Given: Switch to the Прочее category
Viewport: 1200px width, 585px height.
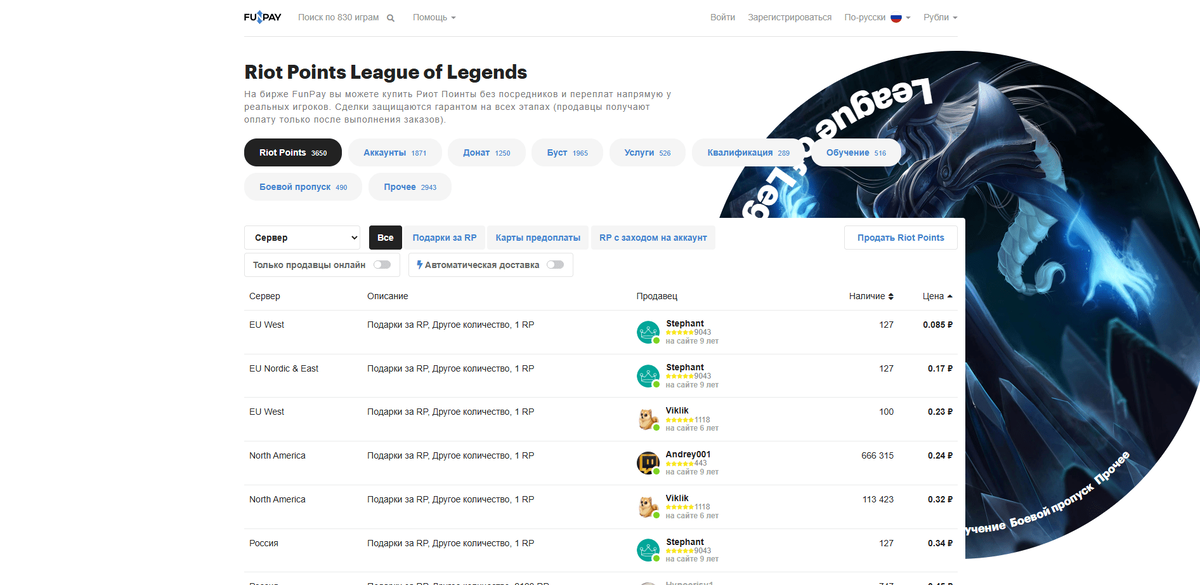Looking at the screenshot, I should pyautogui.click(x=410, y=187).
